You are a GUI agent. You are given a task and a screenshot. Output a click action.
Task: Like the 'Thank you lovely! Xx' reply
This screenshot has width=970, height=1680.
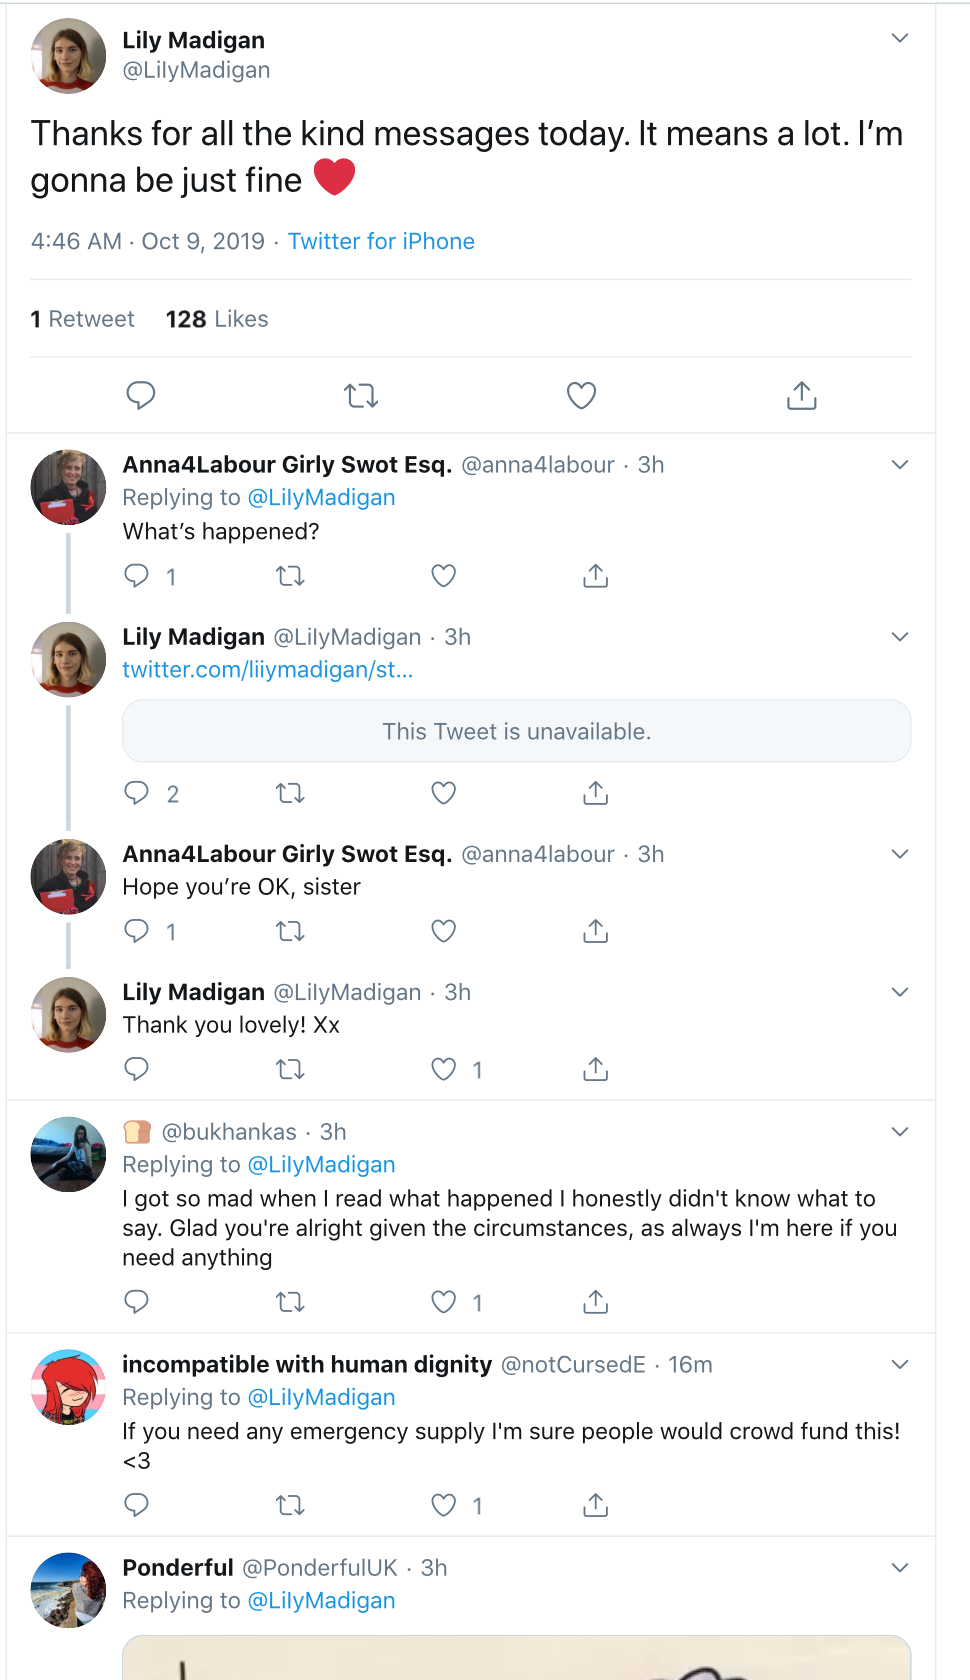coord(443,1069)
